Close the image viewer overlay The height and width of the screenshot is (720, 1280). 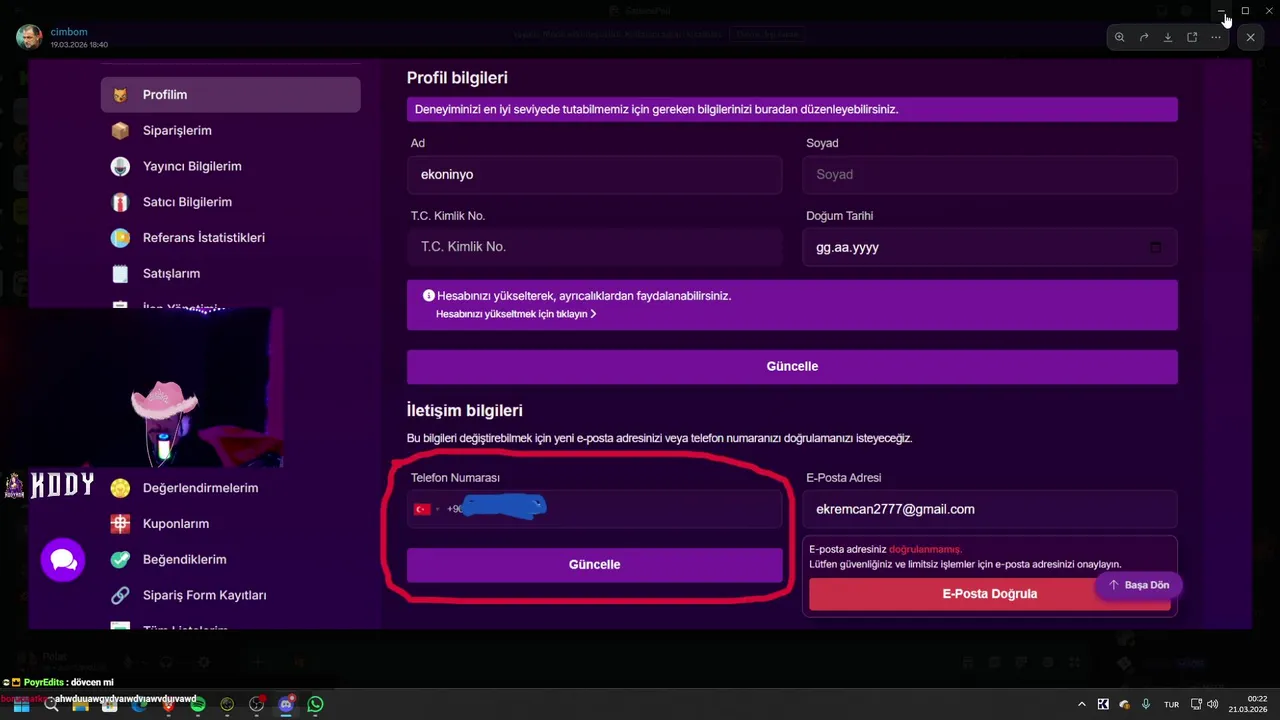(1251, 37)
